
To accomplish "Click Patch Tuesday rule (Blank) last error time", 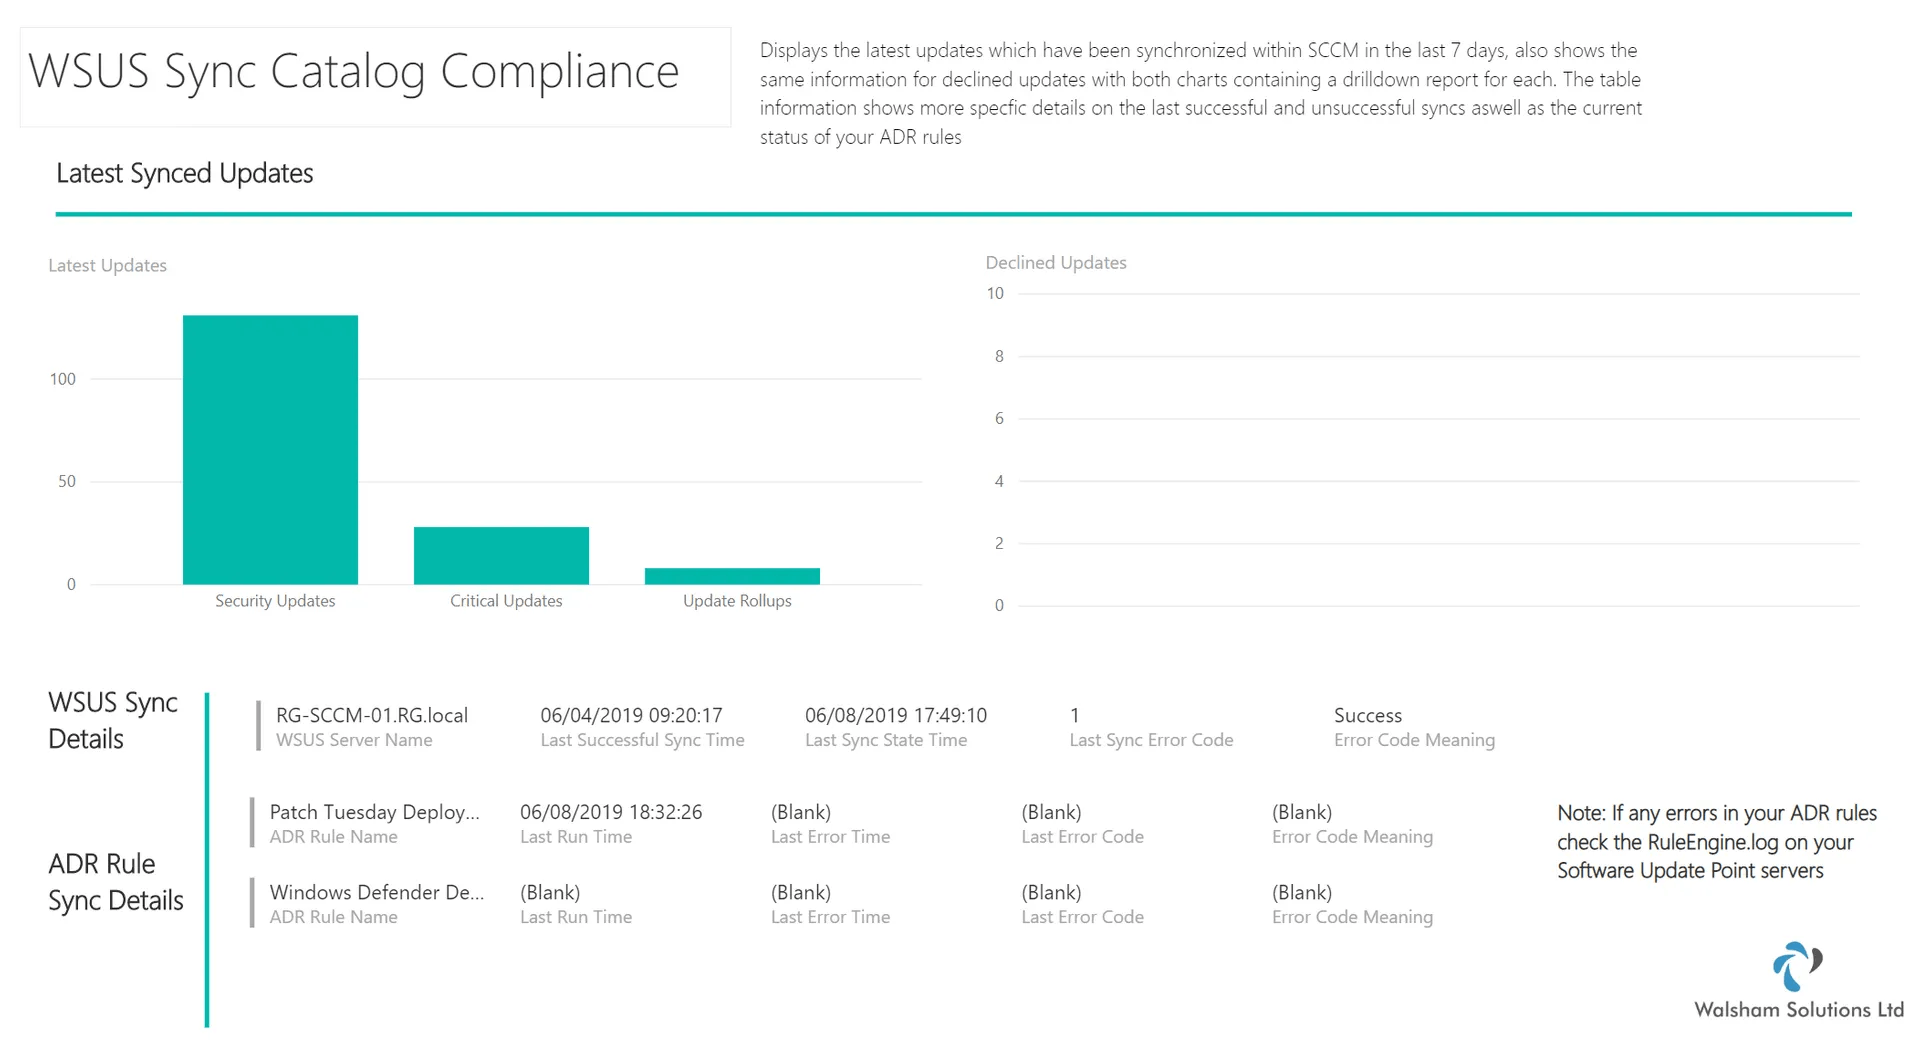I will (801, 812).
